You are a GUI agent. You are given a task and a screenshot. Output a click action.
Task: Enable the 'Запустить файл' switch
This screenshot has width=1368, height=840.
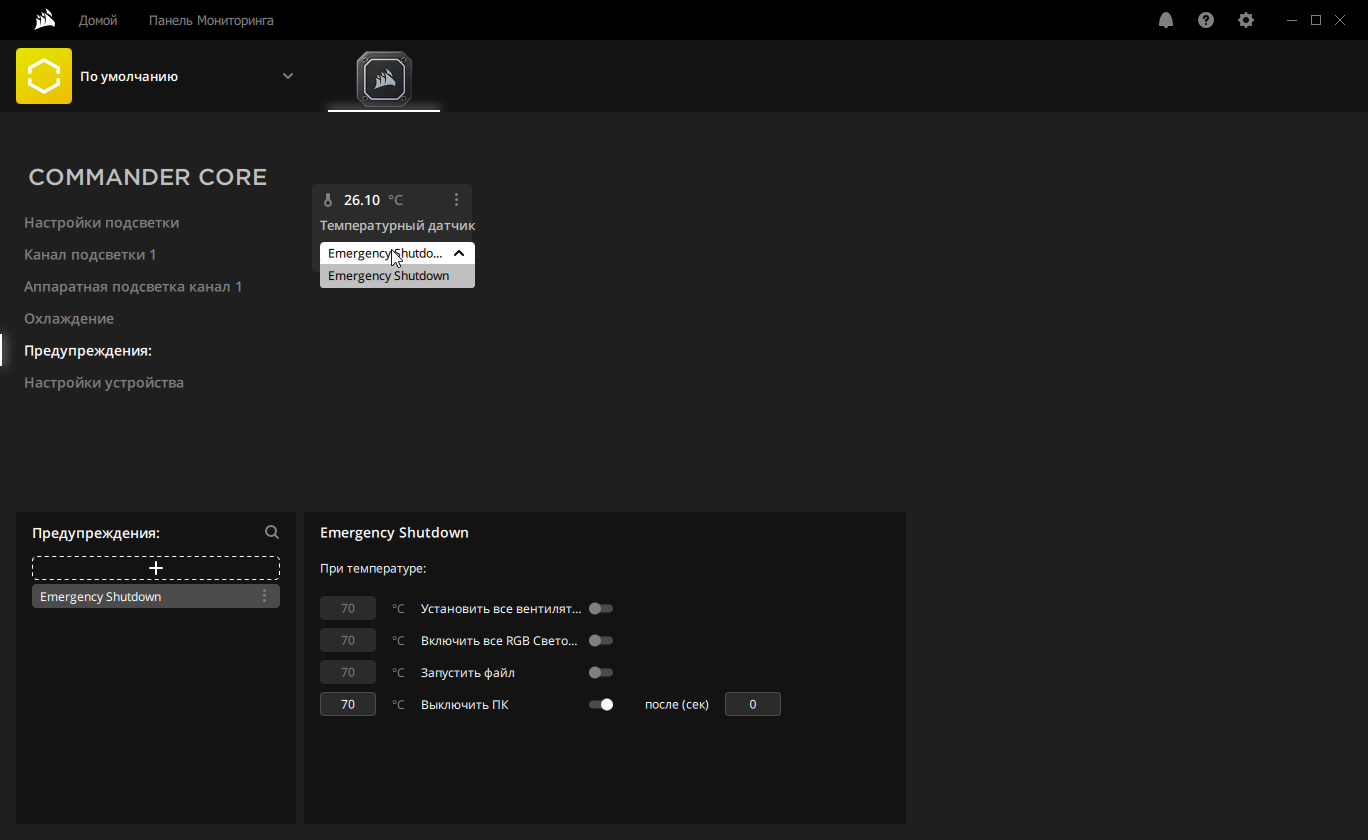(x=601, y=672)
